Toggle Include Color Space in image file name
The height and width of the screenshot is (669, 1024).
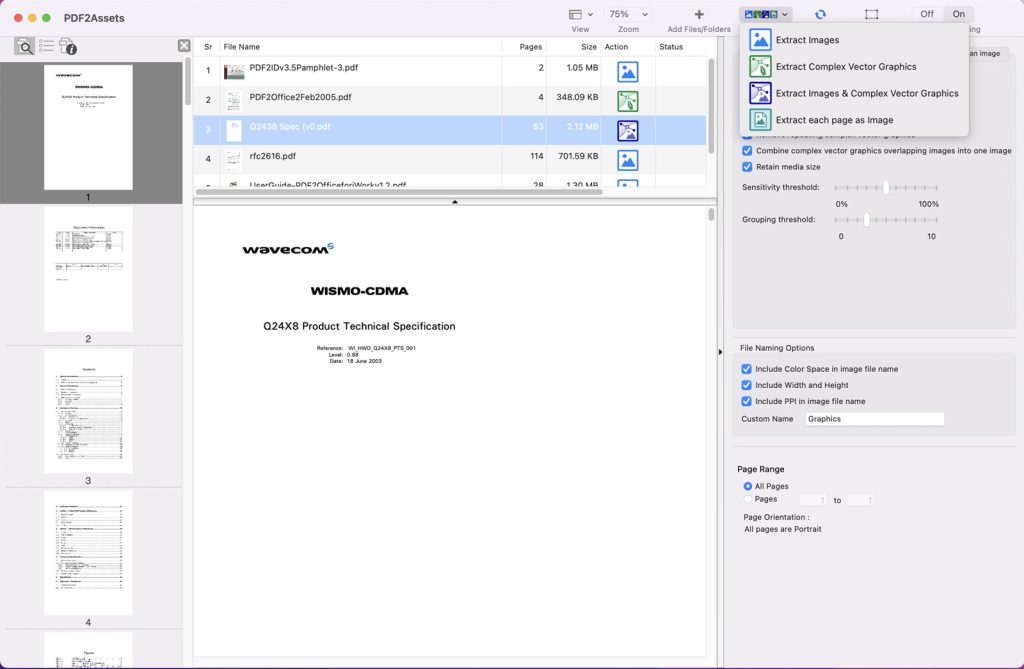click(x=746, y=369)
